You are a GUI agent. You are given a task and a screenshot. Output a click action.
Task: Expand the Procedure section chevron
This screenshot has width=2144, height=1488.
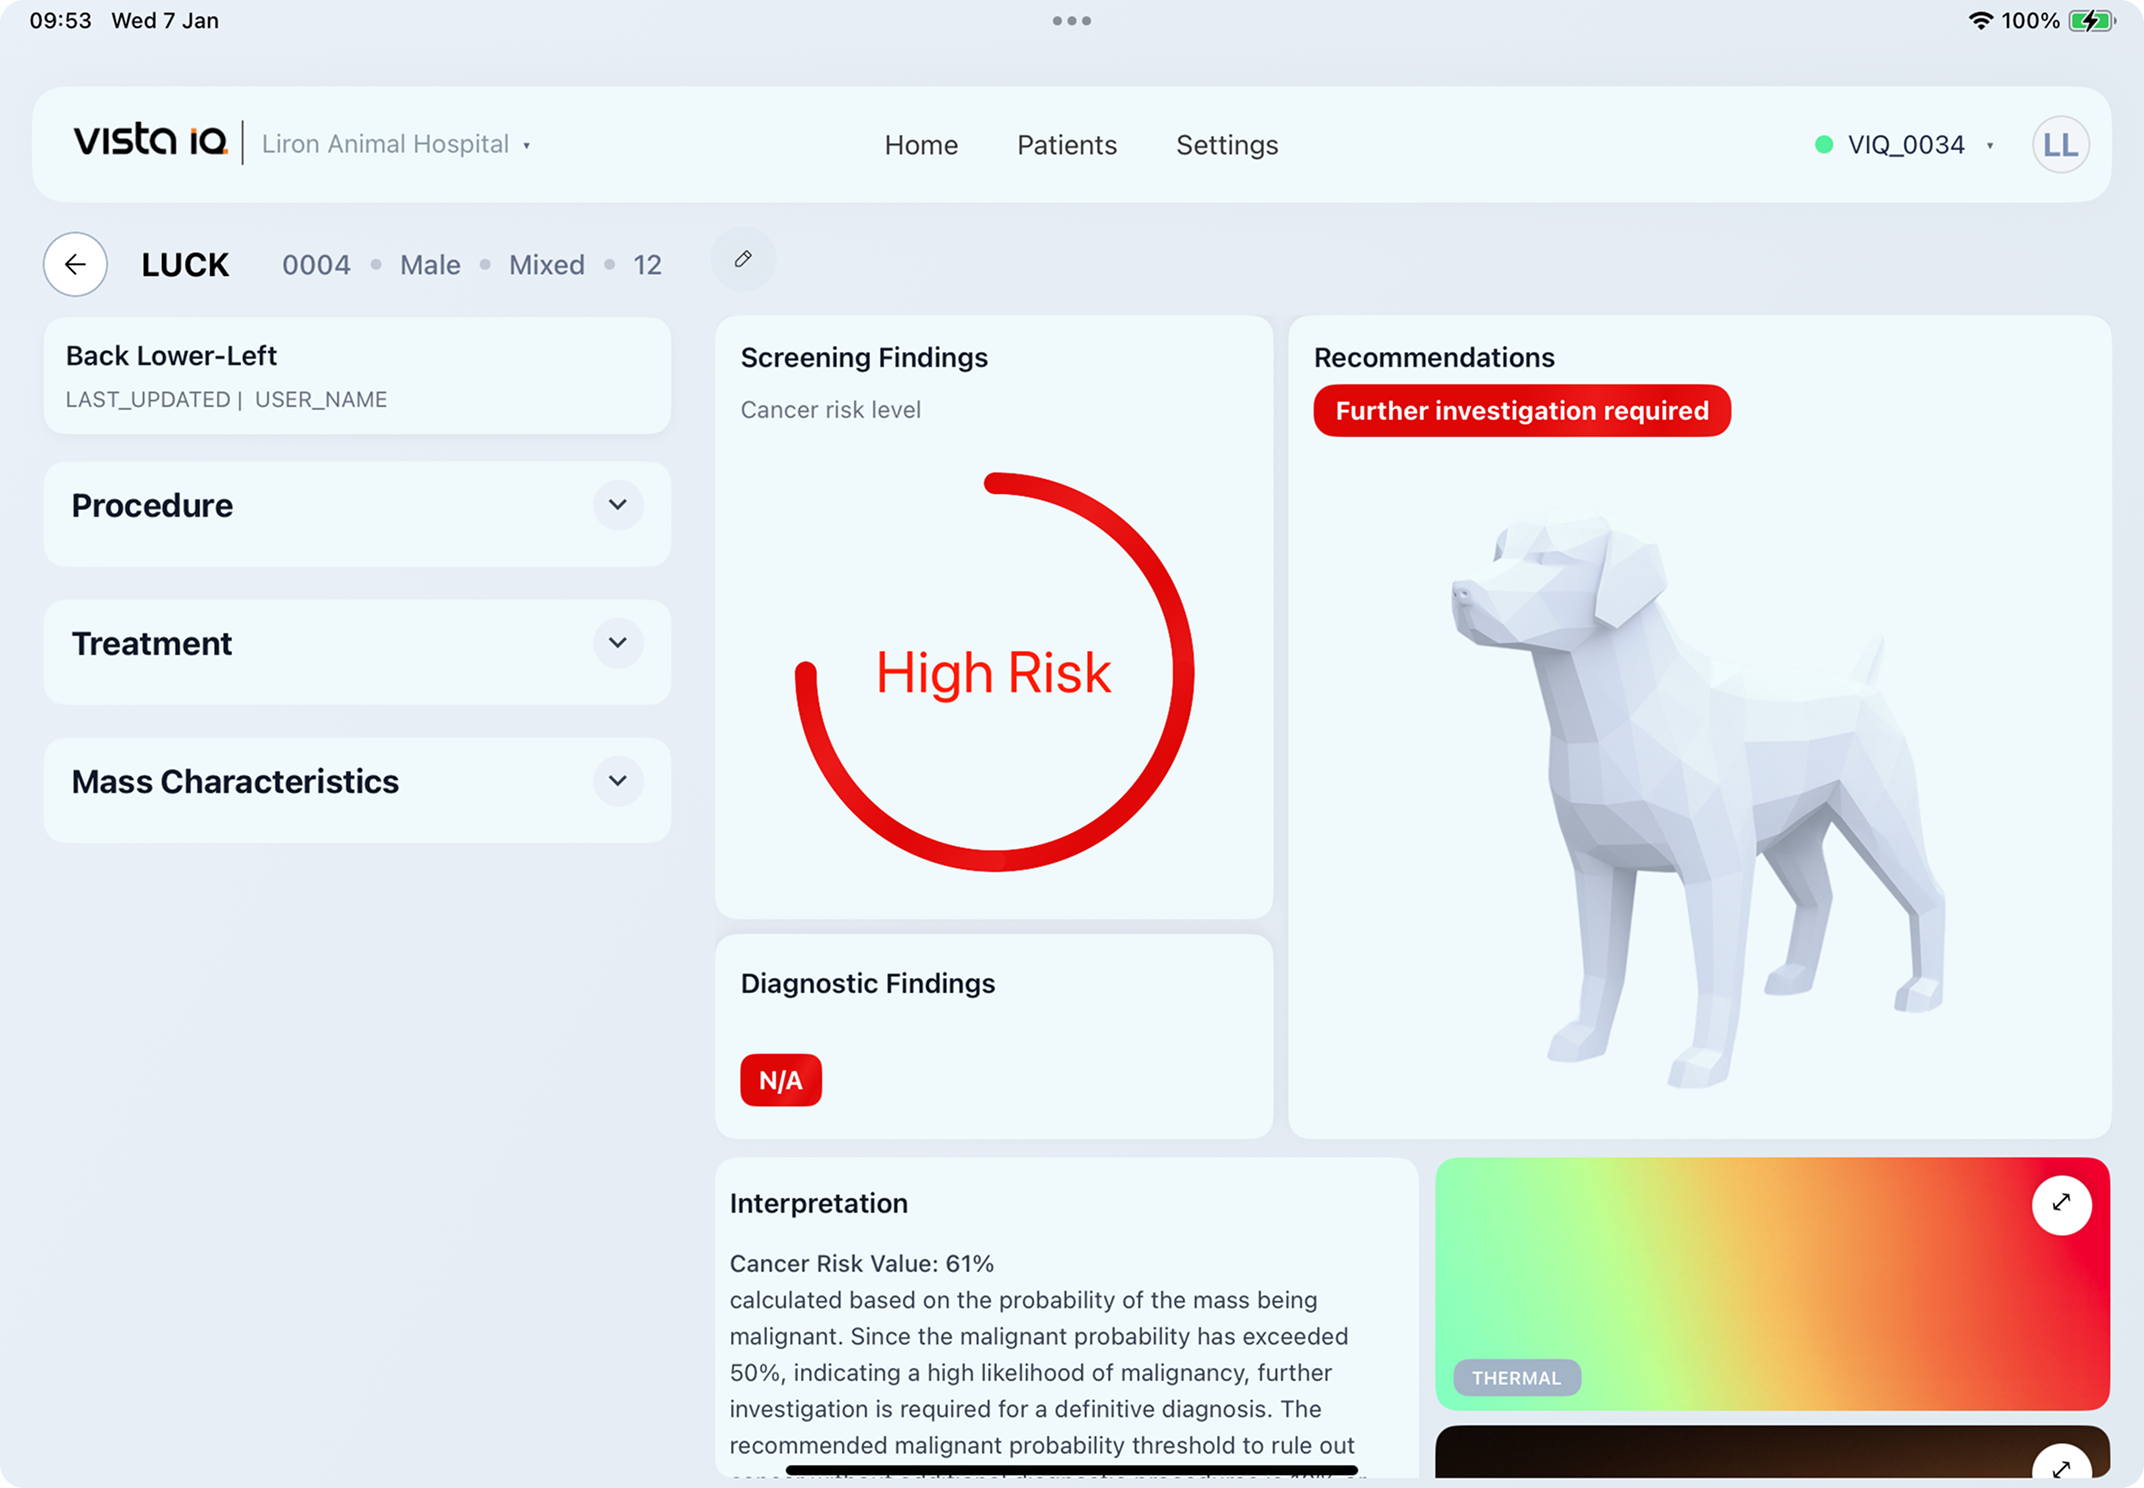click(x=618, y=505)
